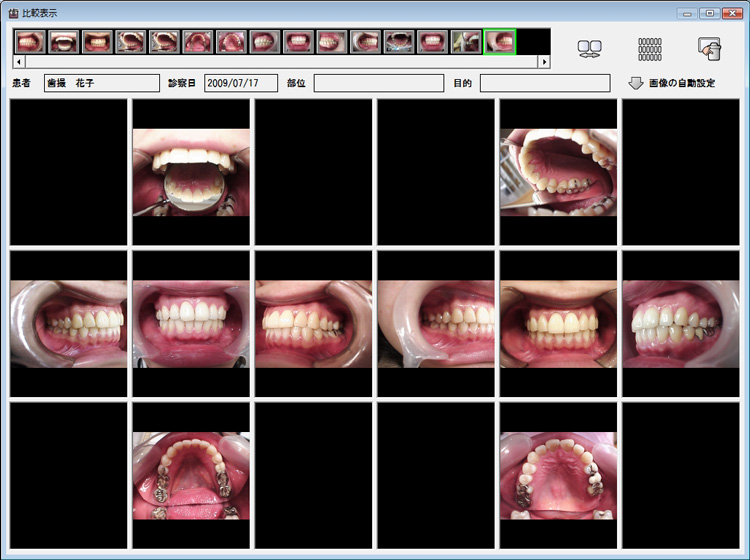The image size is (750, 560).
Task: Click the middle-row third side bite photo
Action: click(314, 324)
